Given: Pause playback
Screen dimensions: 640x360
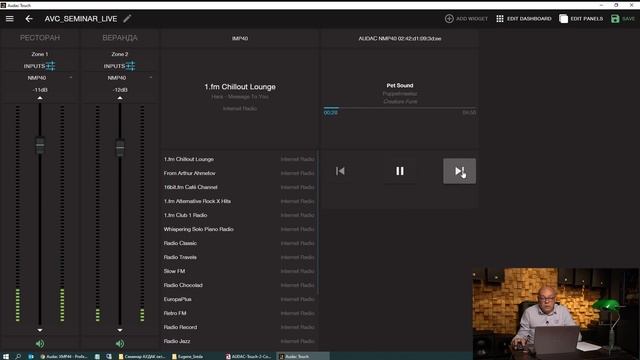Looking at the screenshot, I should tap(400, 171).
